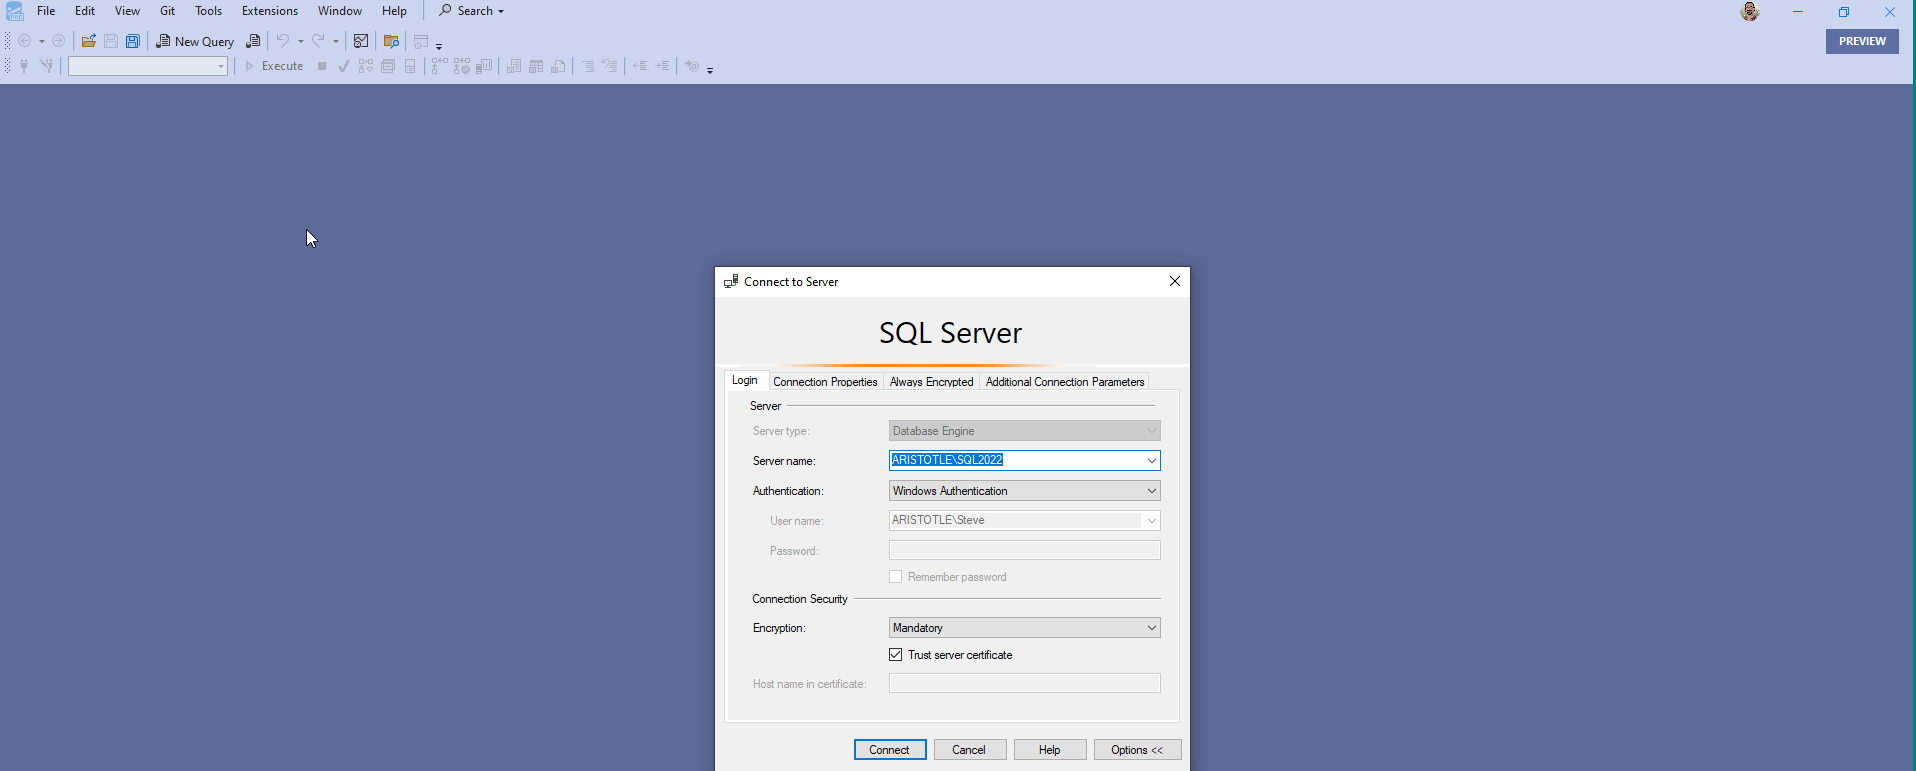This screenshot has height=771, width=1916.
Task: Open the Extensions menu
Action: pyautogui.click(x=270, y=11)
